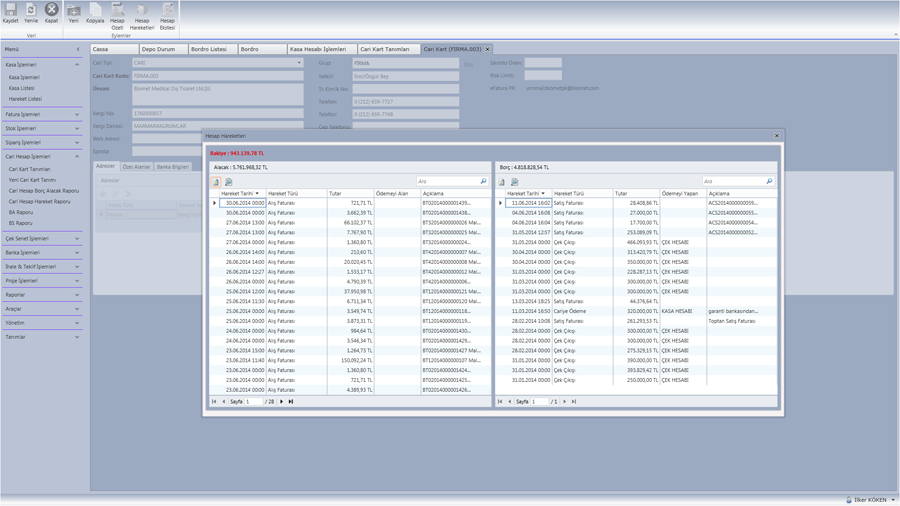Jump to last page of Alacak list
This screenshot has height=506, width=900.
[x=291, y=401]
